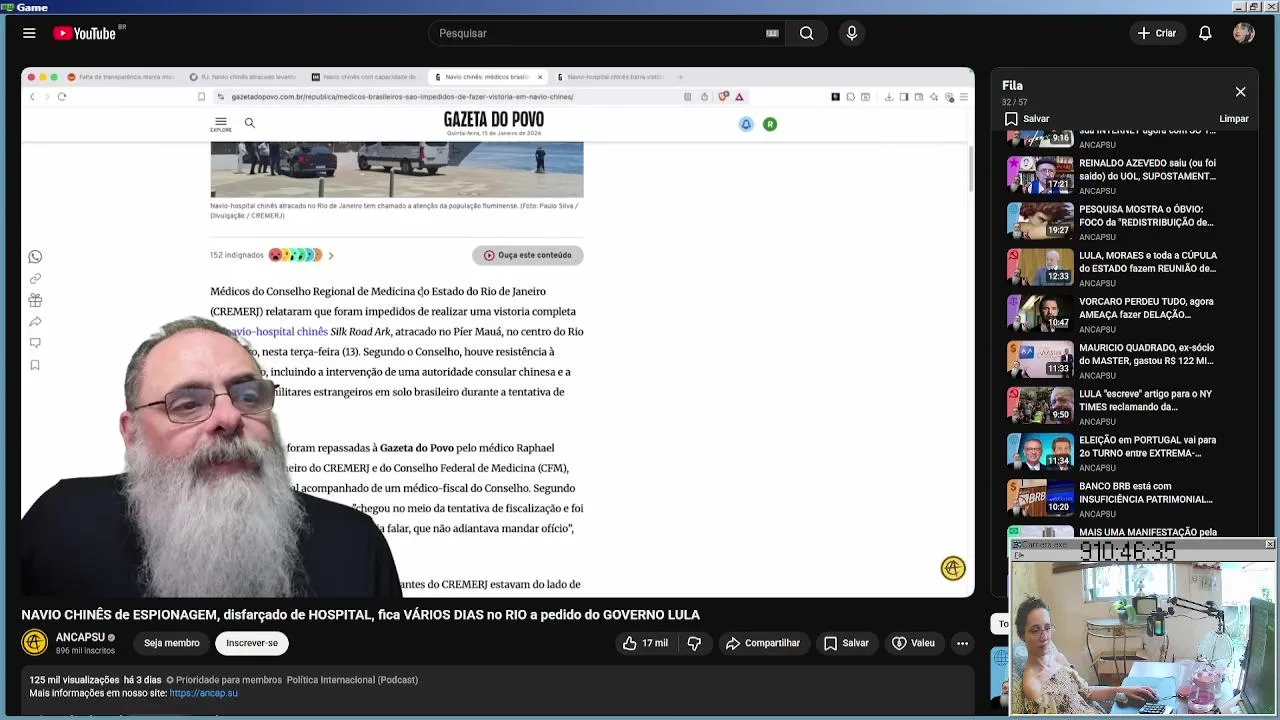This screenshot has width=1280, height=720.
Task: Click Política Internacional (Podcast) in description
Action: tap(352, 680)
